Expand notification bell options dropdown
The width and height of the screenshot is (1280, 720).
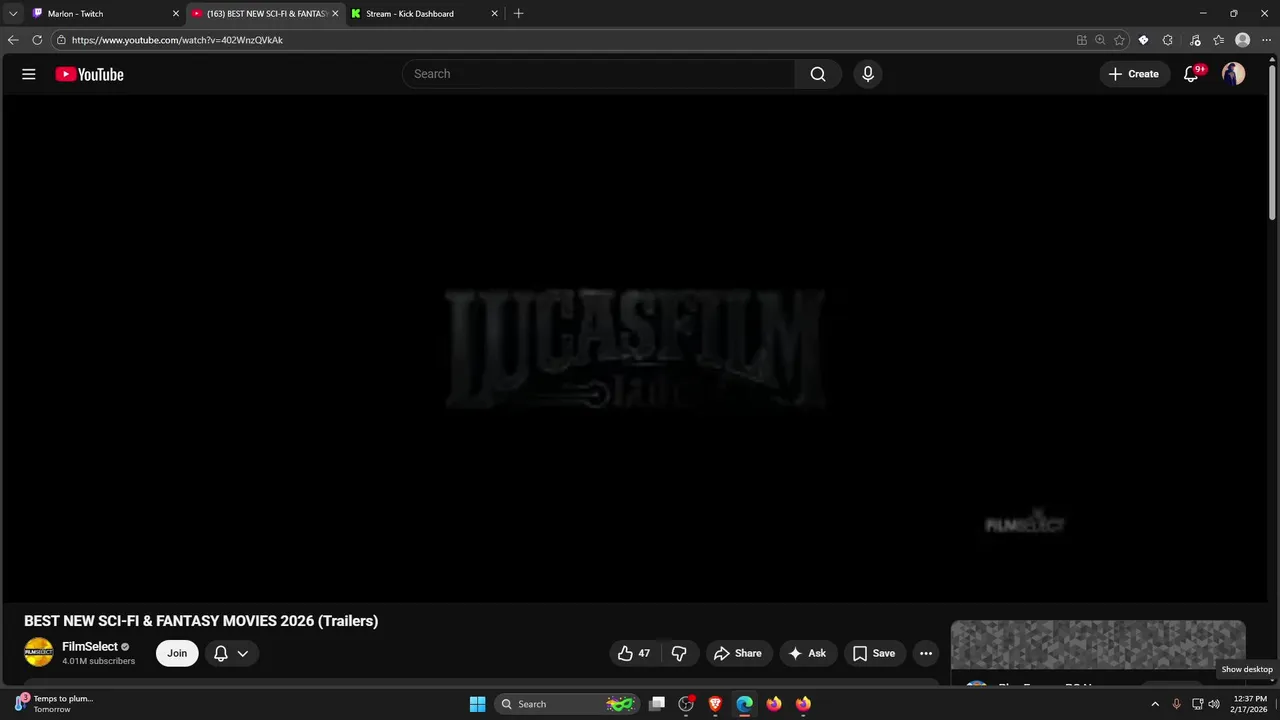pyautogui.click(x=242, y=653)
